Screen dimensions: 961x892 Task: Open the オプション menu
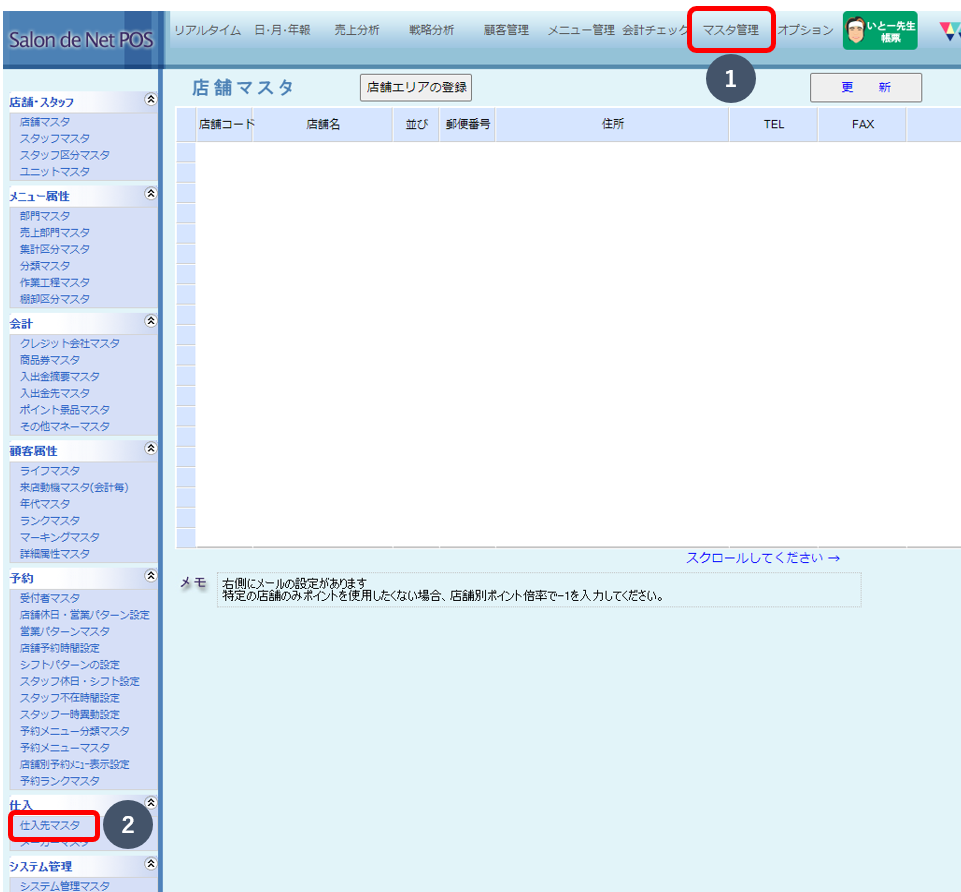tap(805, 30)
